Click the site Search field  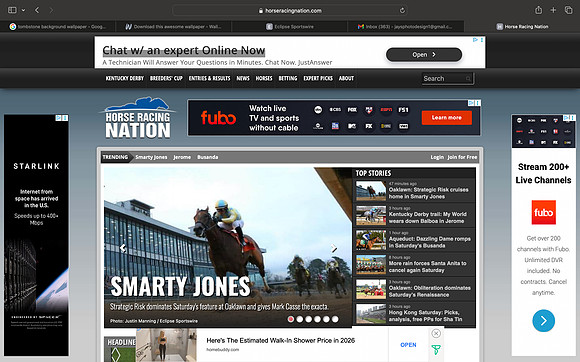pyautogui.click(x=448, y=78)
